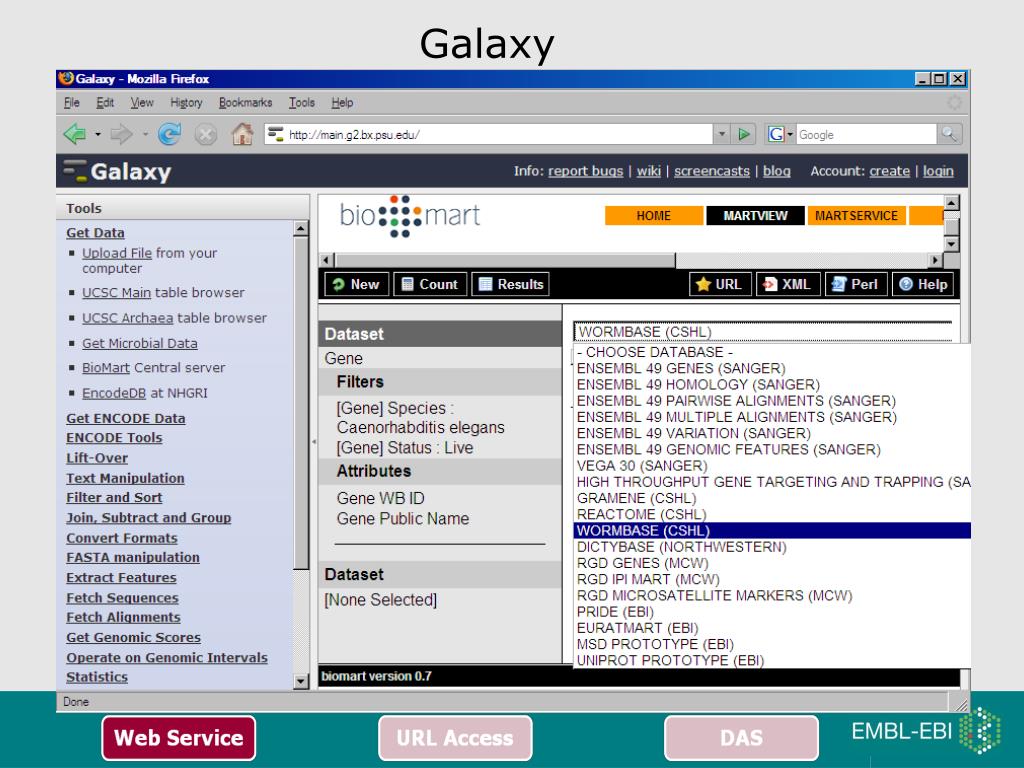Click the Tools panel scroll down arrow
This screenshot has height=768, width=1024.
point(300,681)
